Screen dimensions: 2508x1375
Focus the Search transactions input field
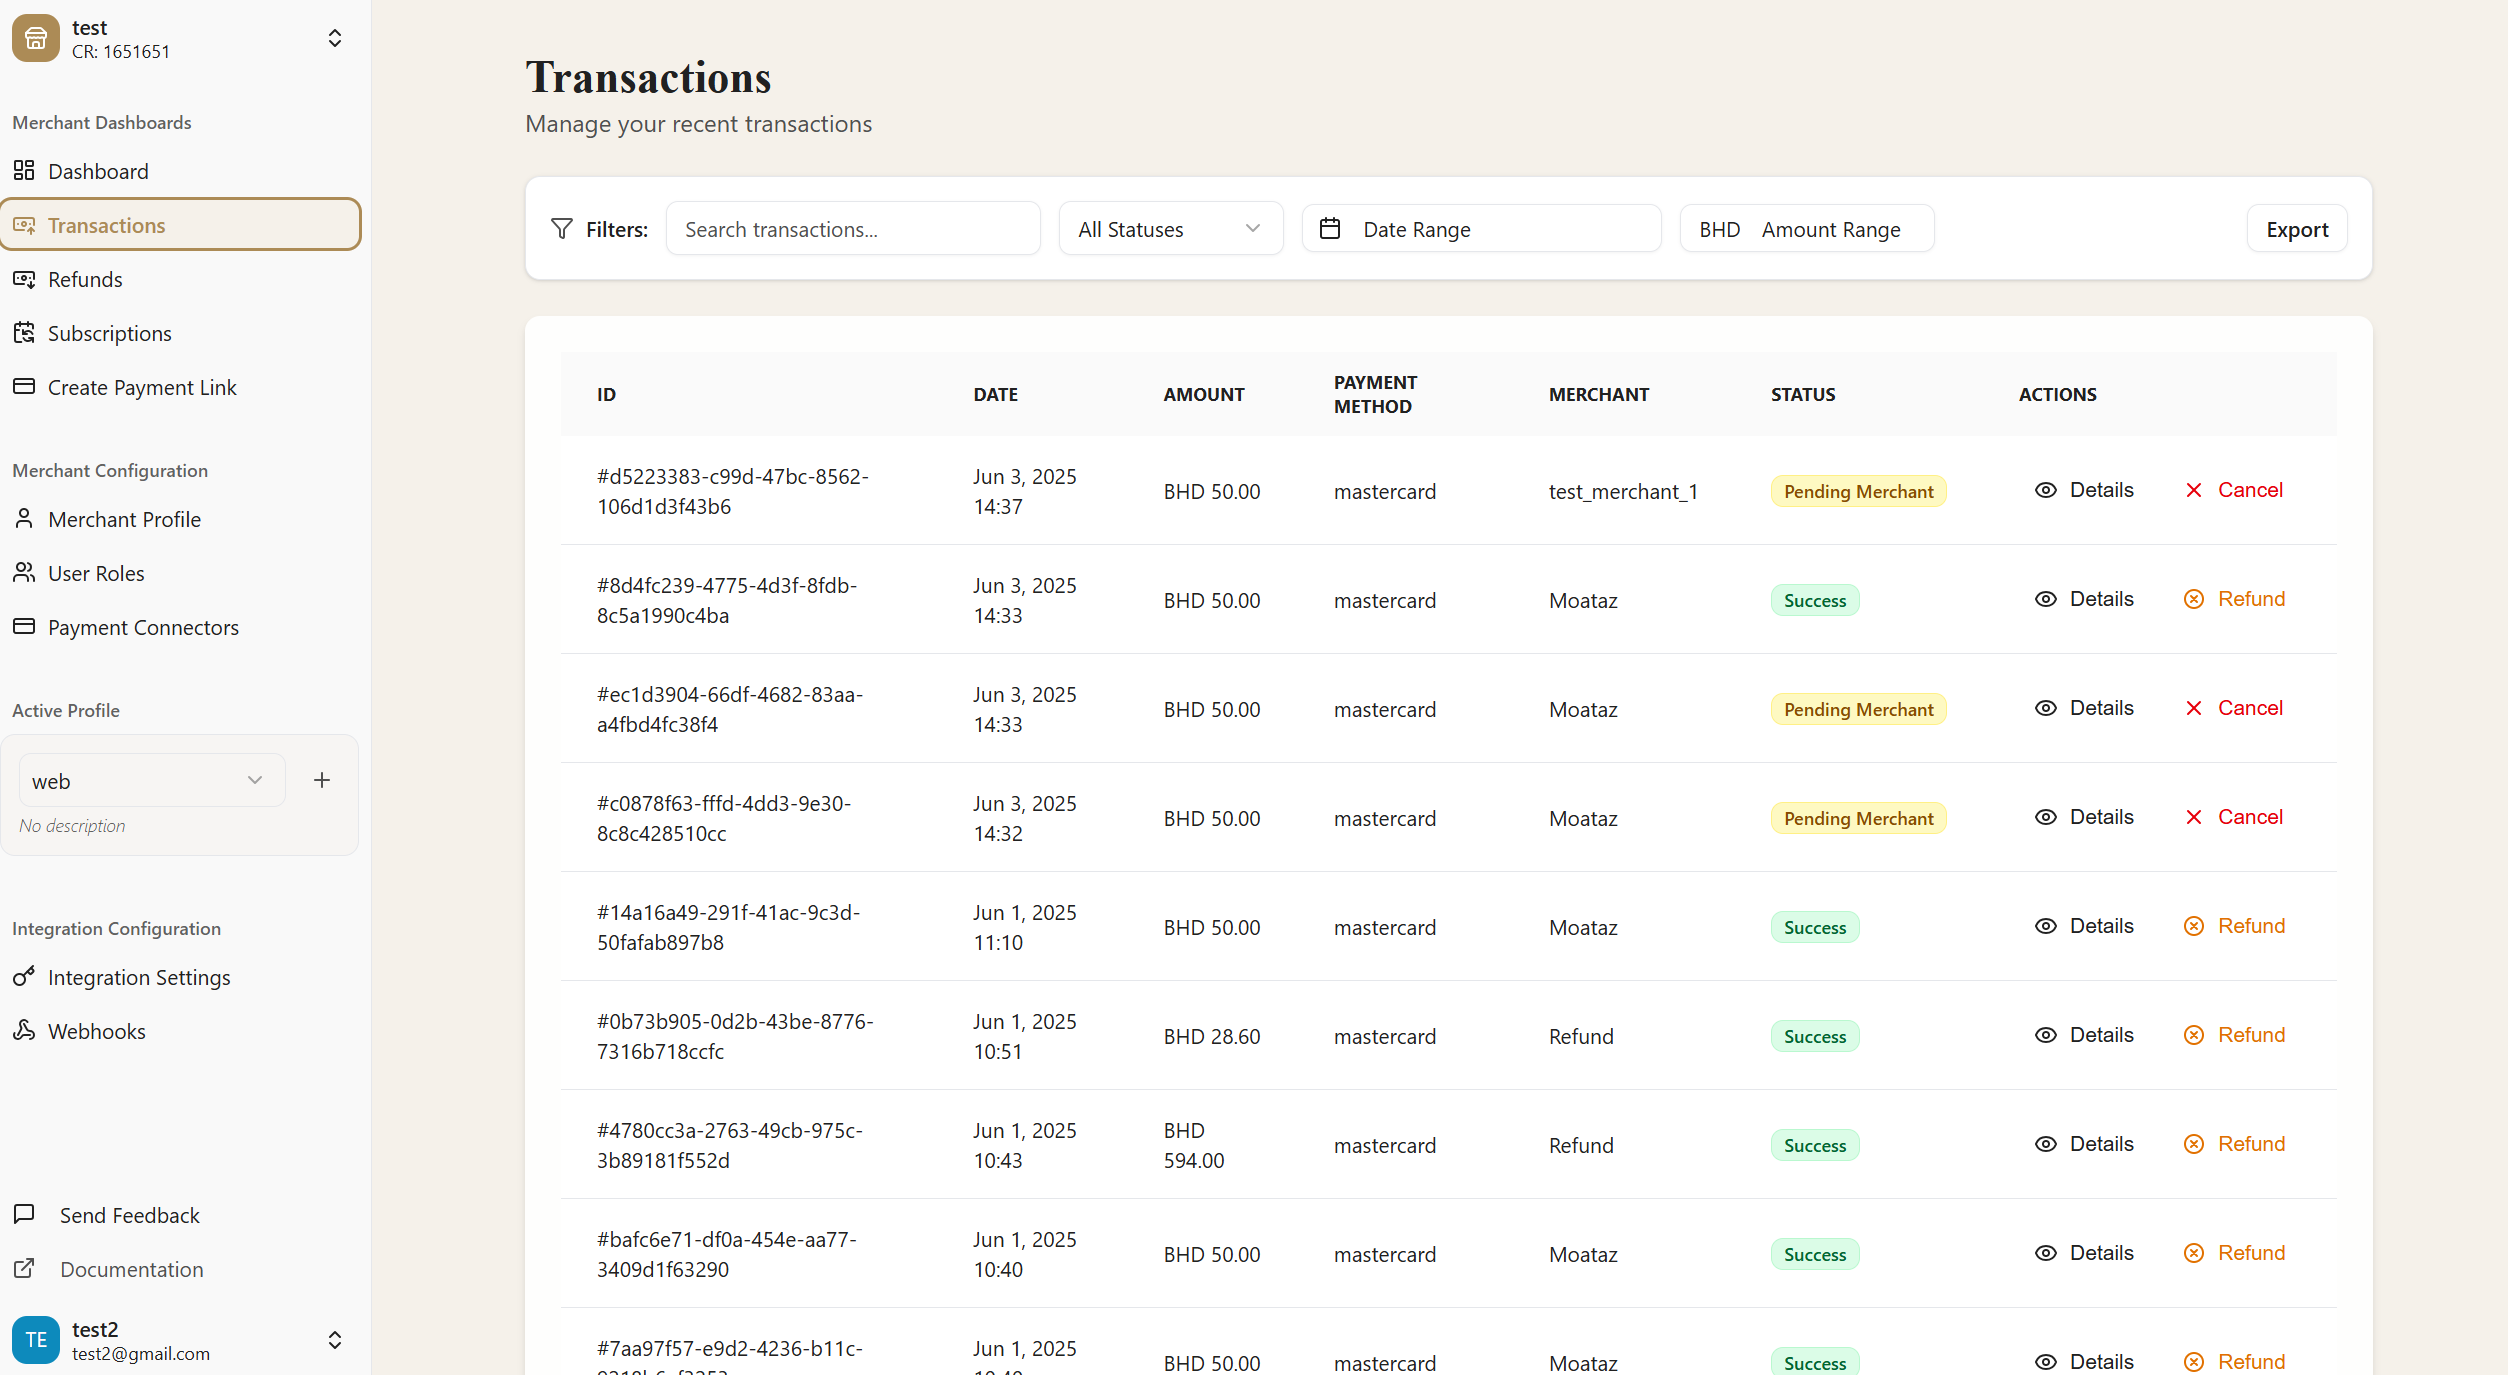coord(852,229)
